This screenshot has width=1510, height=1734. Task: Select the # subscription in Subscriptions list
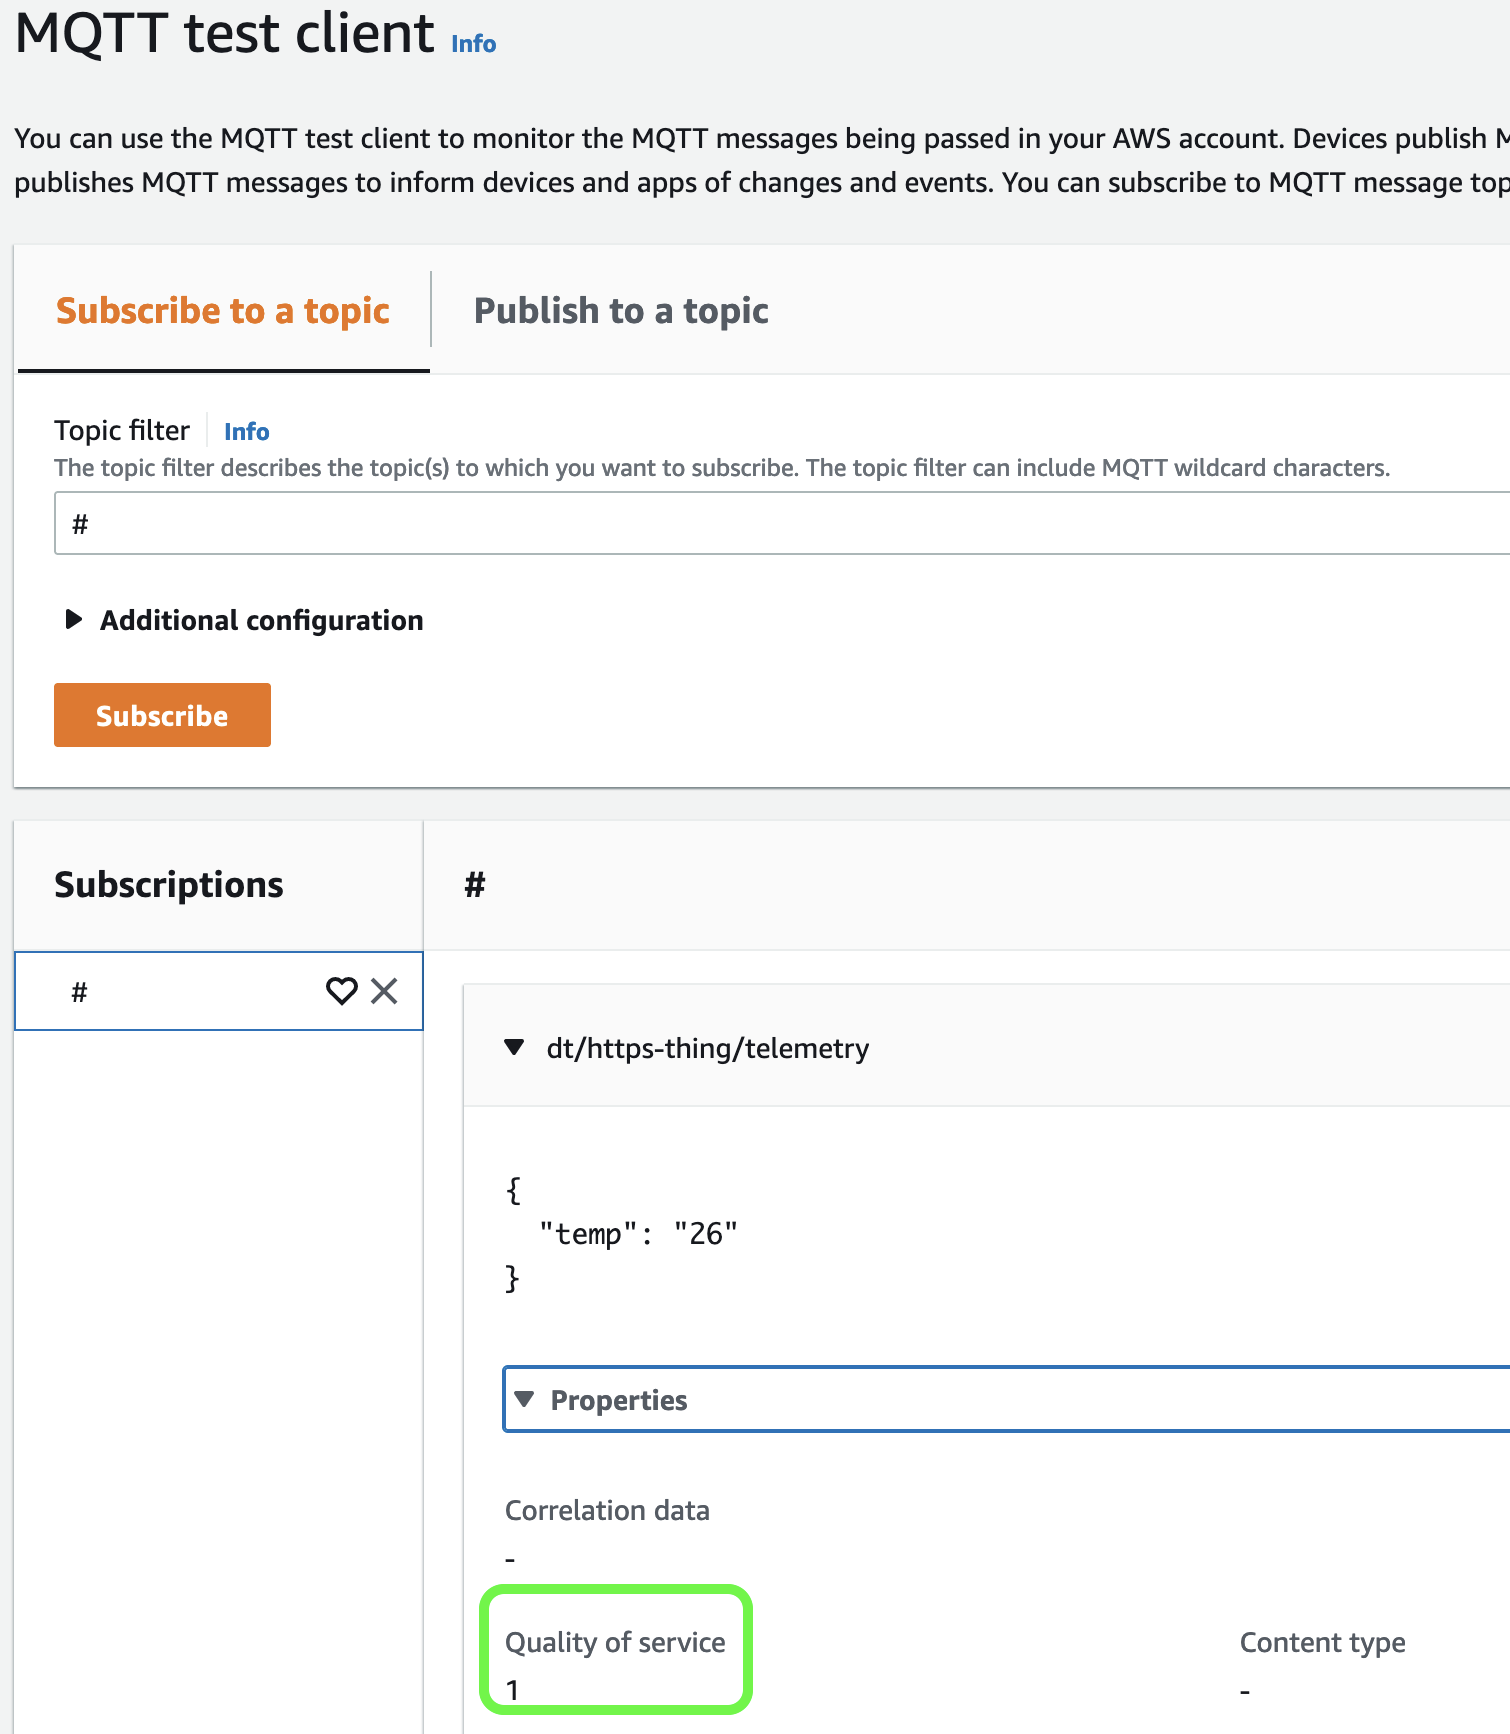219,991
